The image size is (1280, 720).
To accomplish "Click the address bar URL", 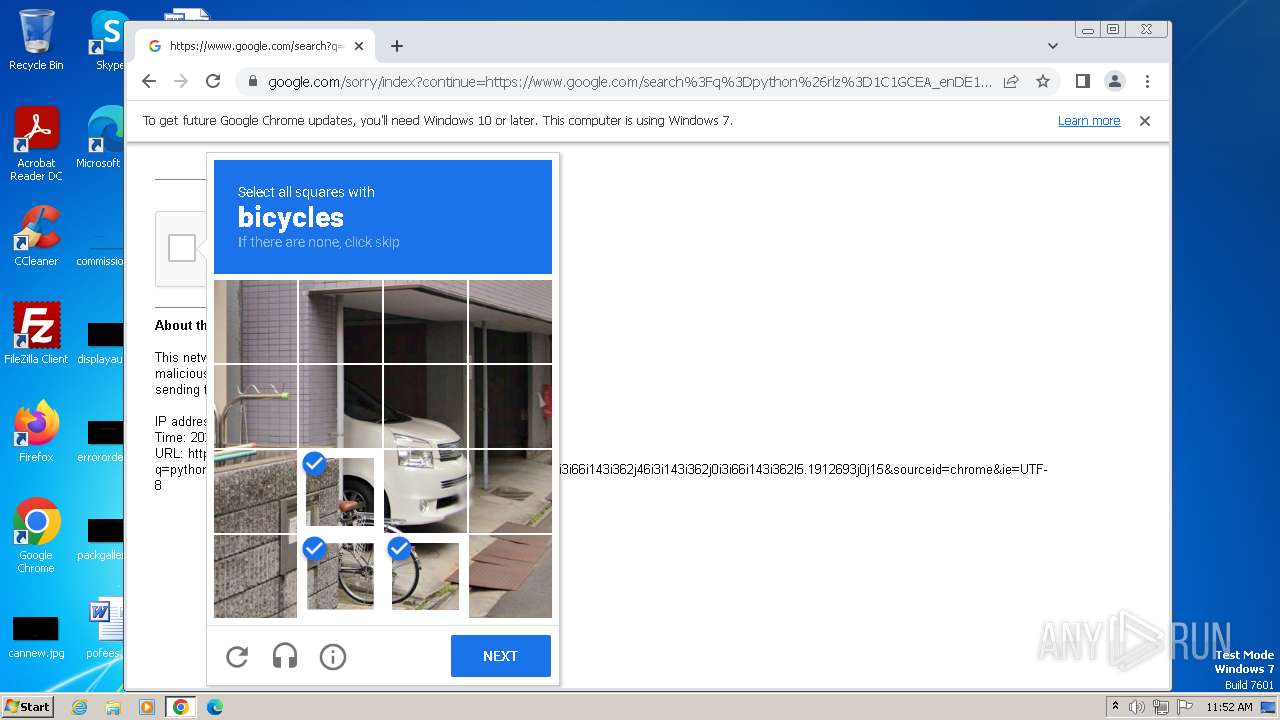I will click(630, 81).
